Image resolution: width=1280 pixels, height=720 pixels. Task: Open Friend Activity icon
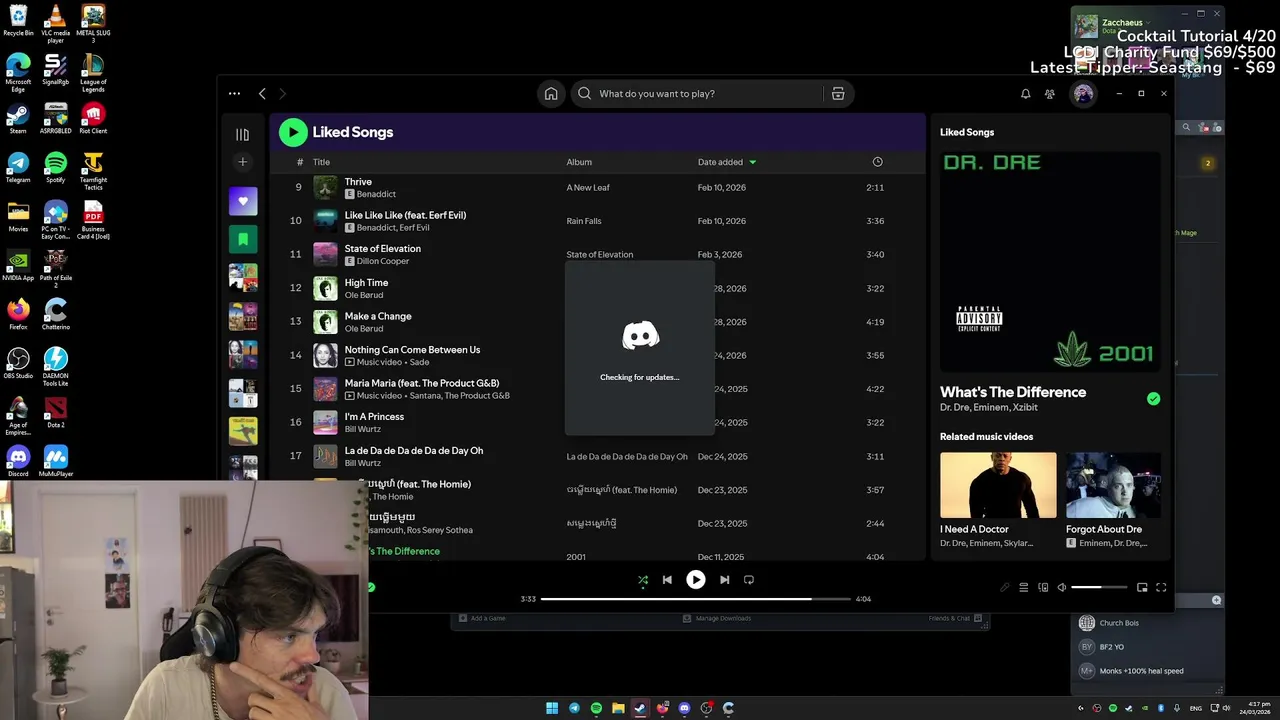1050,94
